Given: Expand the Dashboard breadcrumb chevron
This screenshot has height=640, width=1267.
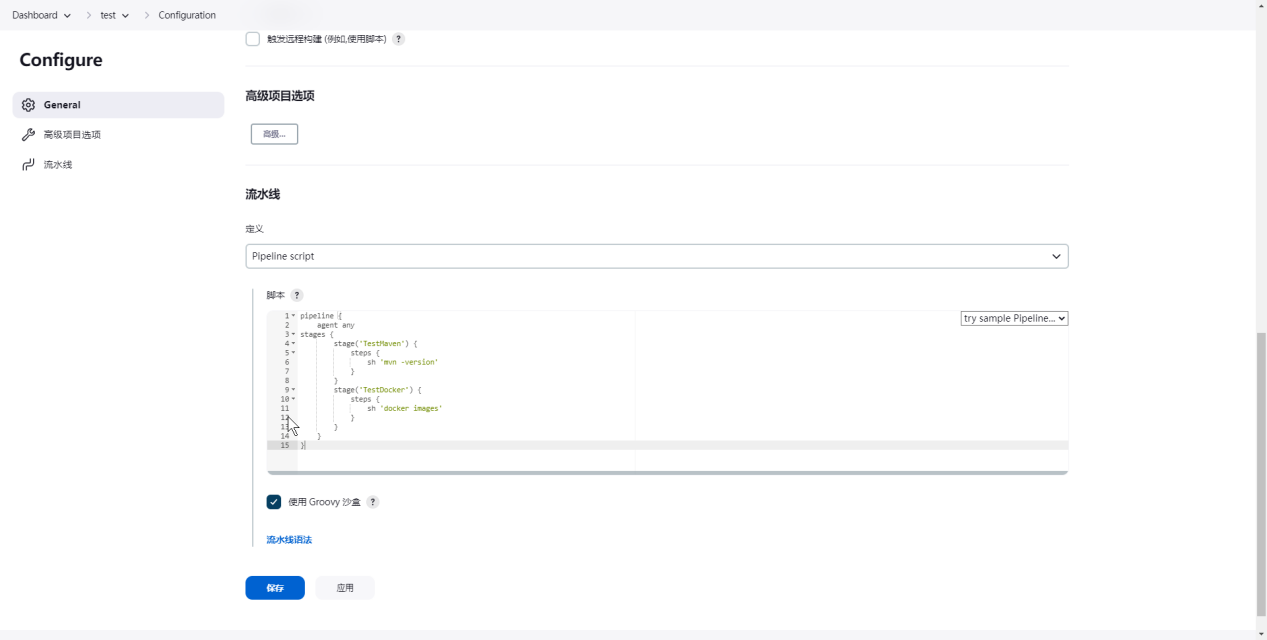Looking at the screenshot, I should coord(67,16).
